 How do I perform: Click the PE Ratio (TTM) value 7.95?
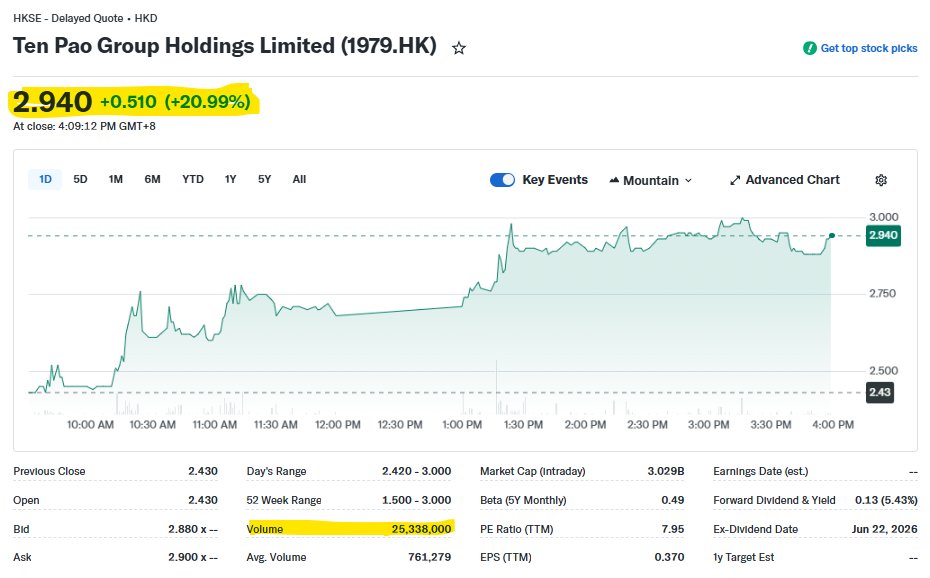673,529
